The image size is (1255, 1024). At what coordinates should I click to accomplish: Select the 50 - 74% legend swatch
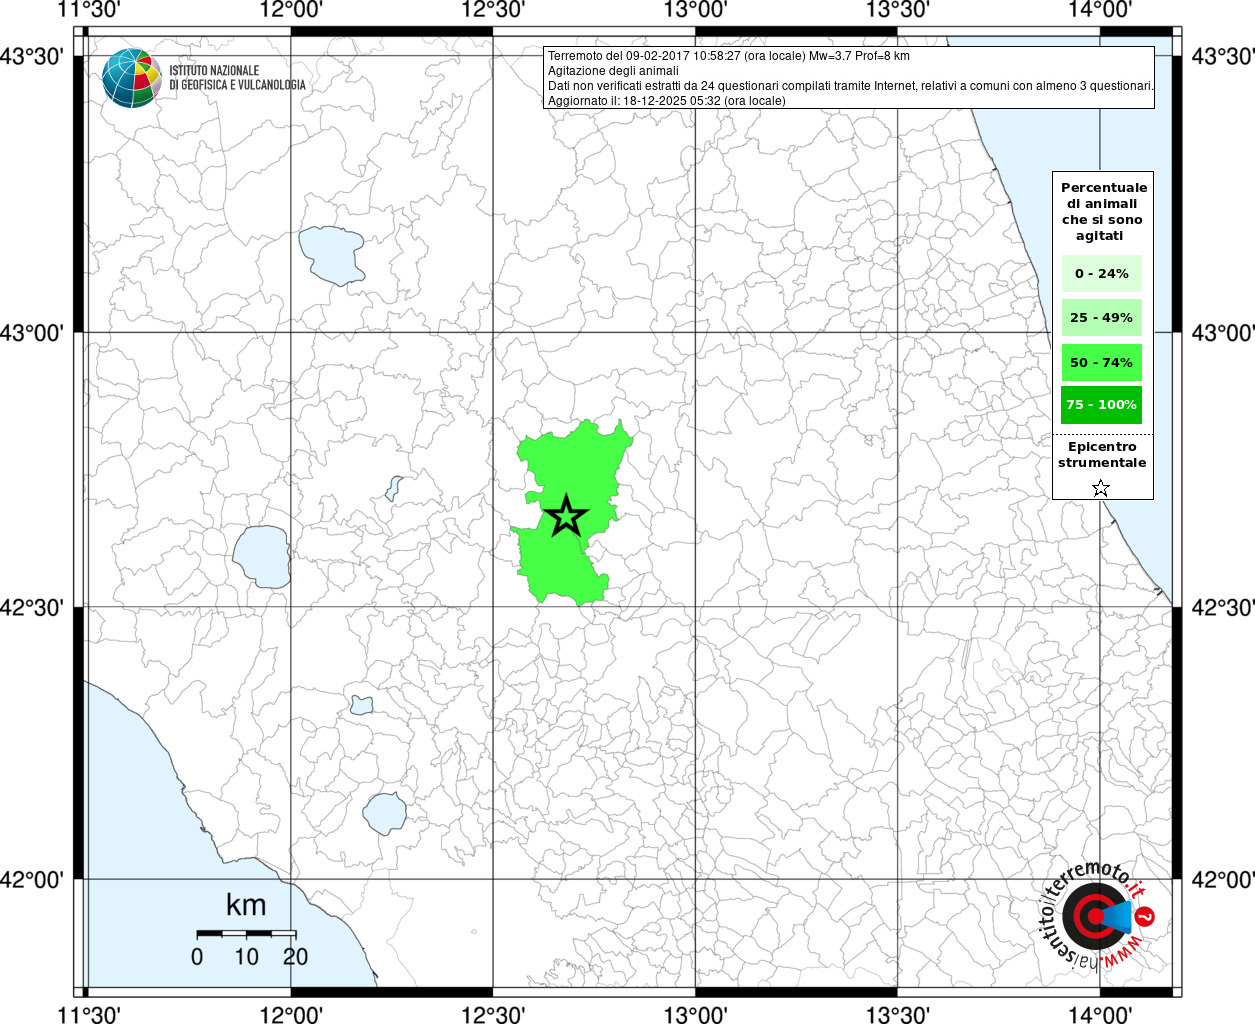point(1101,362)
